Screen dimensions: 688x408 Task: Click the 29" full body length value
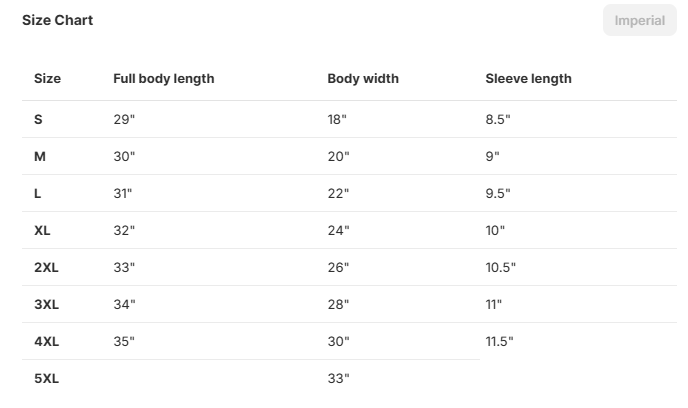[124, 119]
